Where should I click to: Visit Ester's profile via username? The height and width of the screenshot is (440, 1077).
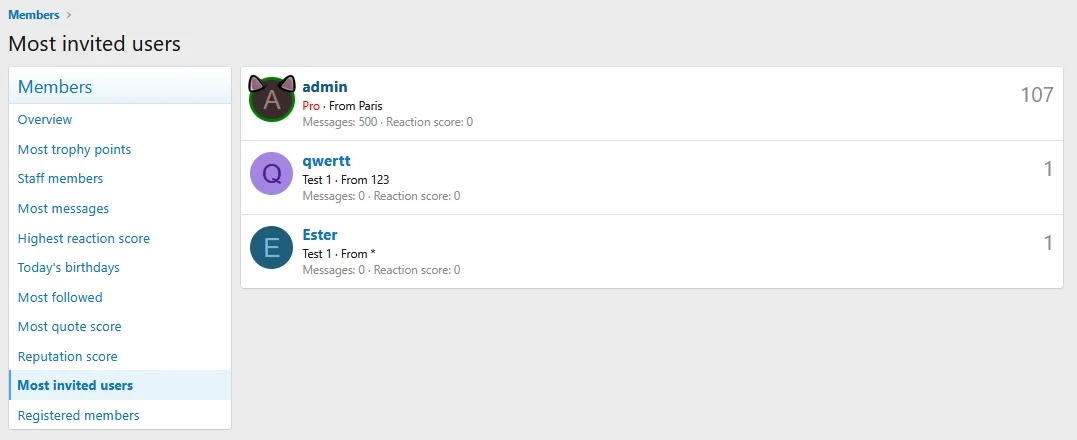320,235
